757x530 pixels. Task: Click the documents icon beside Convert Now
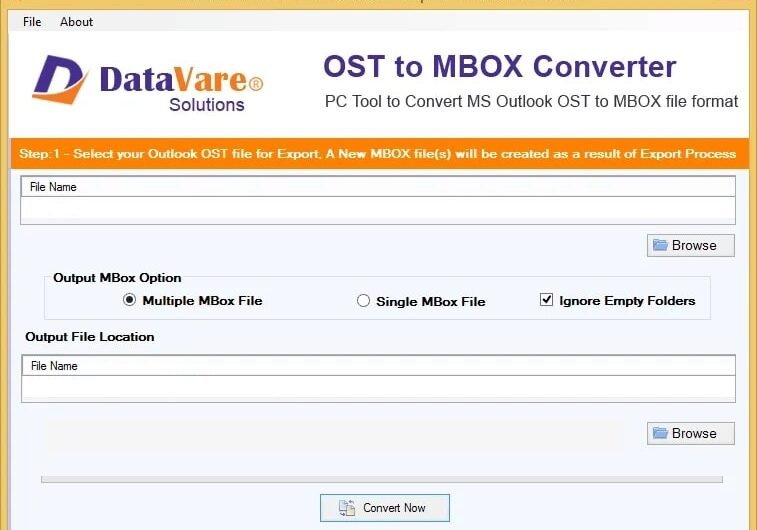(x=347, y=508)
